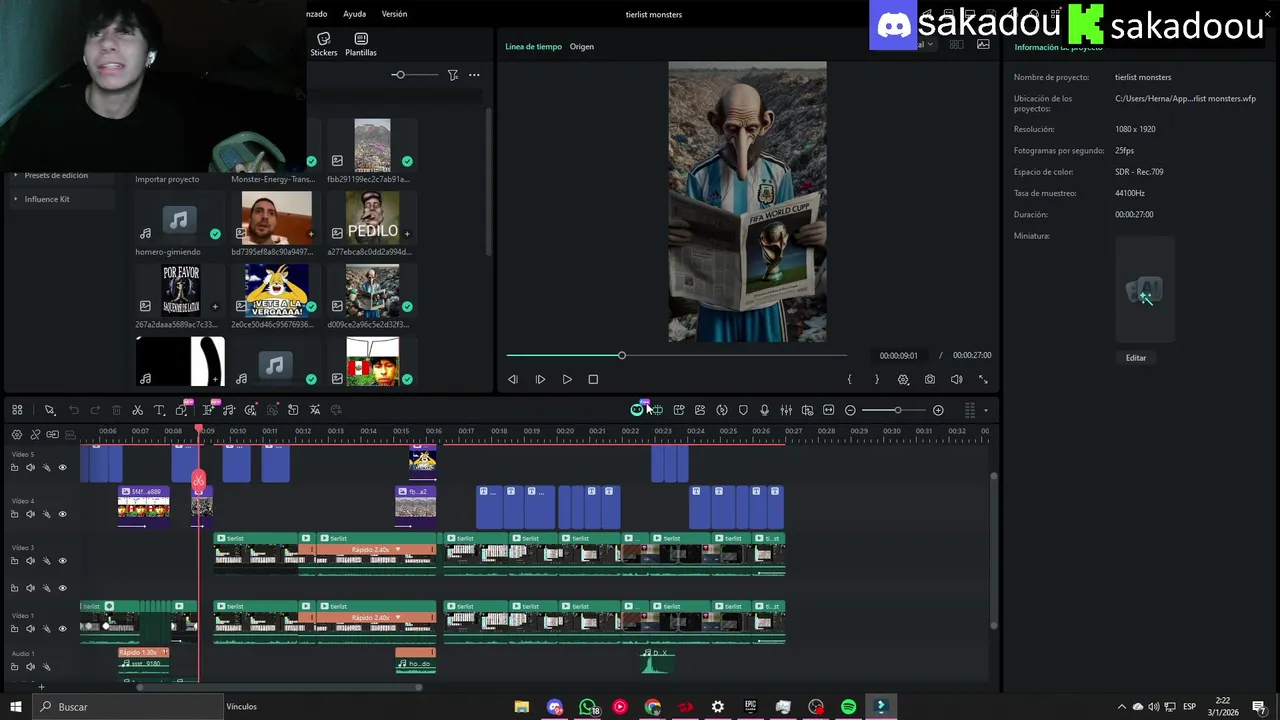The height and width of the screenshot is (720, 1280).
Task: Mute the Video 4 track speaker
Action: 30,514
